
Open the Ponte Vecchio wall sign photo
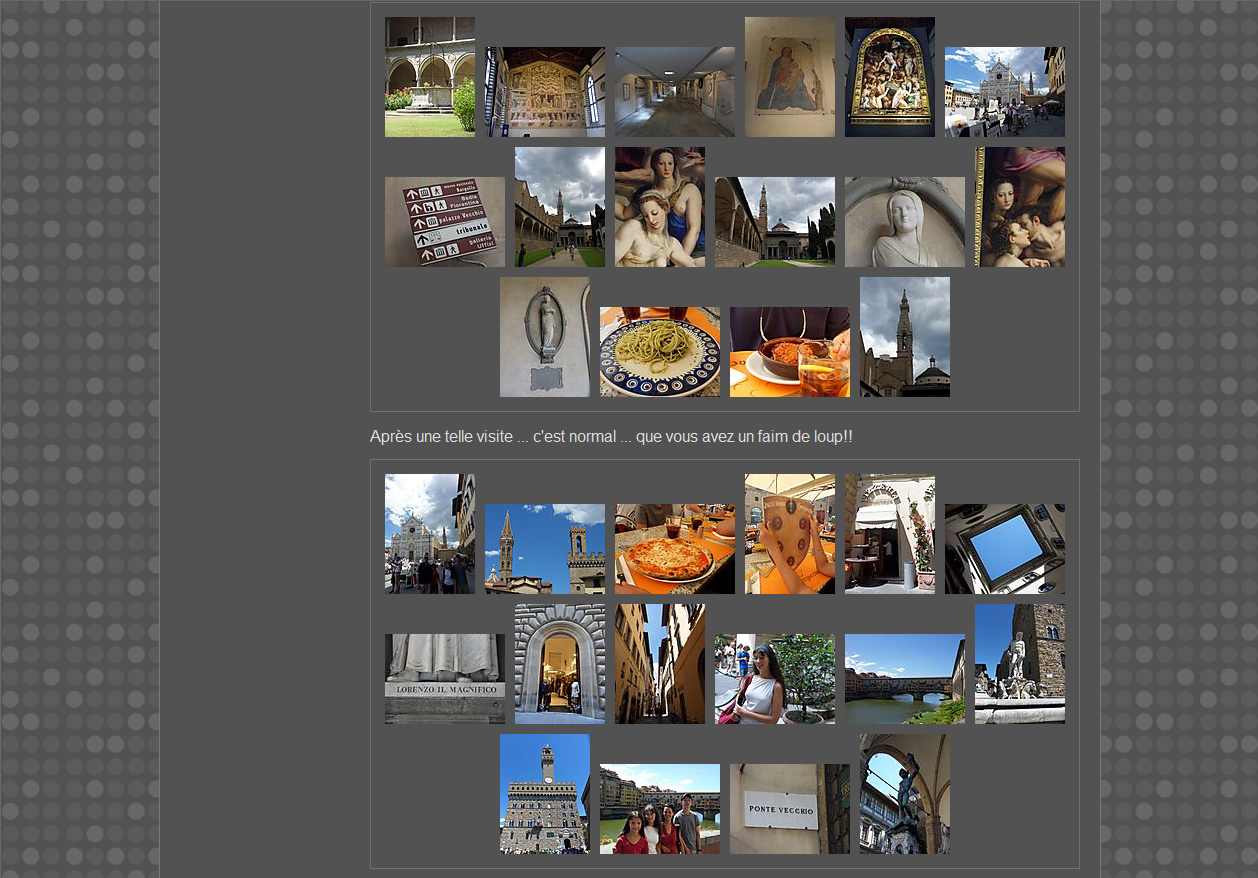point(789,809)
